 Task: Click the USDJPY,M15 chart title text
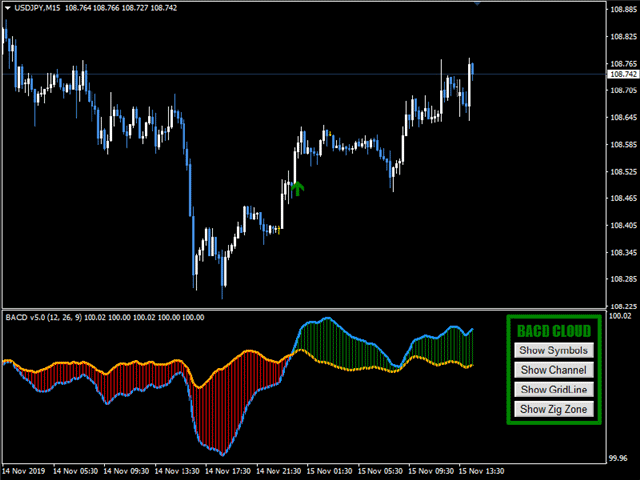pyautogui.click(x=37, y=8)
